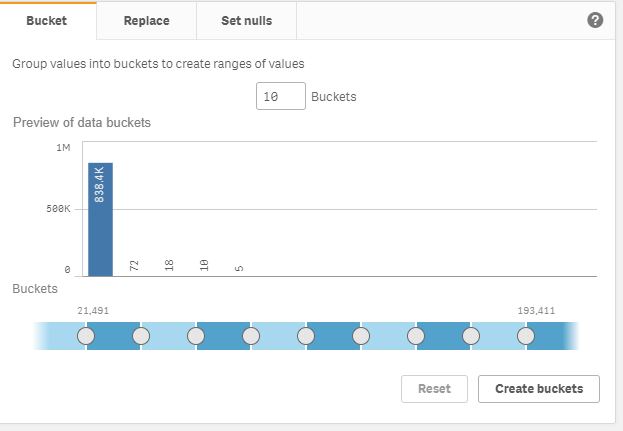Viewport: 623px width, 431px height.
Task: Select the eighth bucket slider handle from left
Action: coord(471,336)
